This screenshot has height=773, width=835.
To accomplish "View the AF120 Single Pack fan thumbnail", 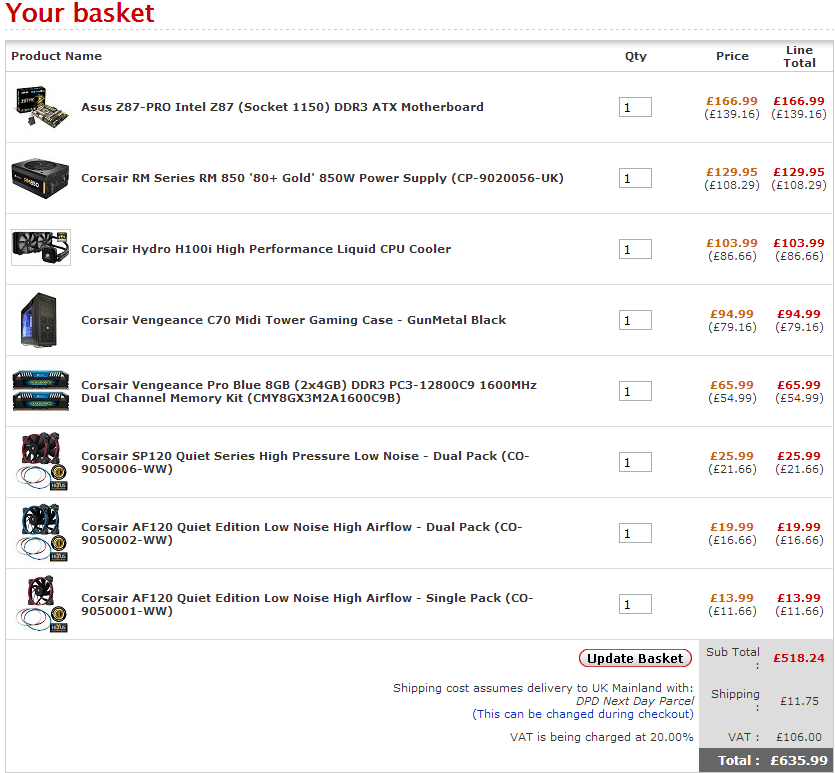I will point(41,604).
